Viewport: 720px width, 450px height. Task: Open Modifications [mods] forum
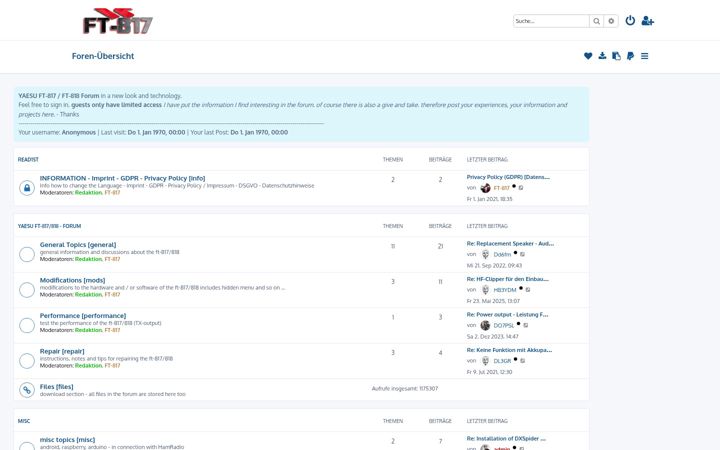click(72, 280)
